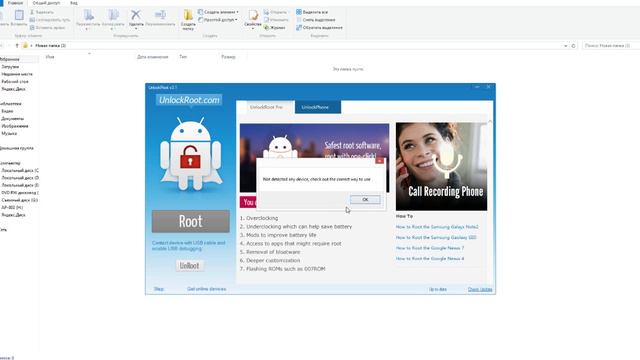The width and height of the screenshot is (640, 360).
Task: Click Check Update link in UnlockRoot
Action: (480, 289)
